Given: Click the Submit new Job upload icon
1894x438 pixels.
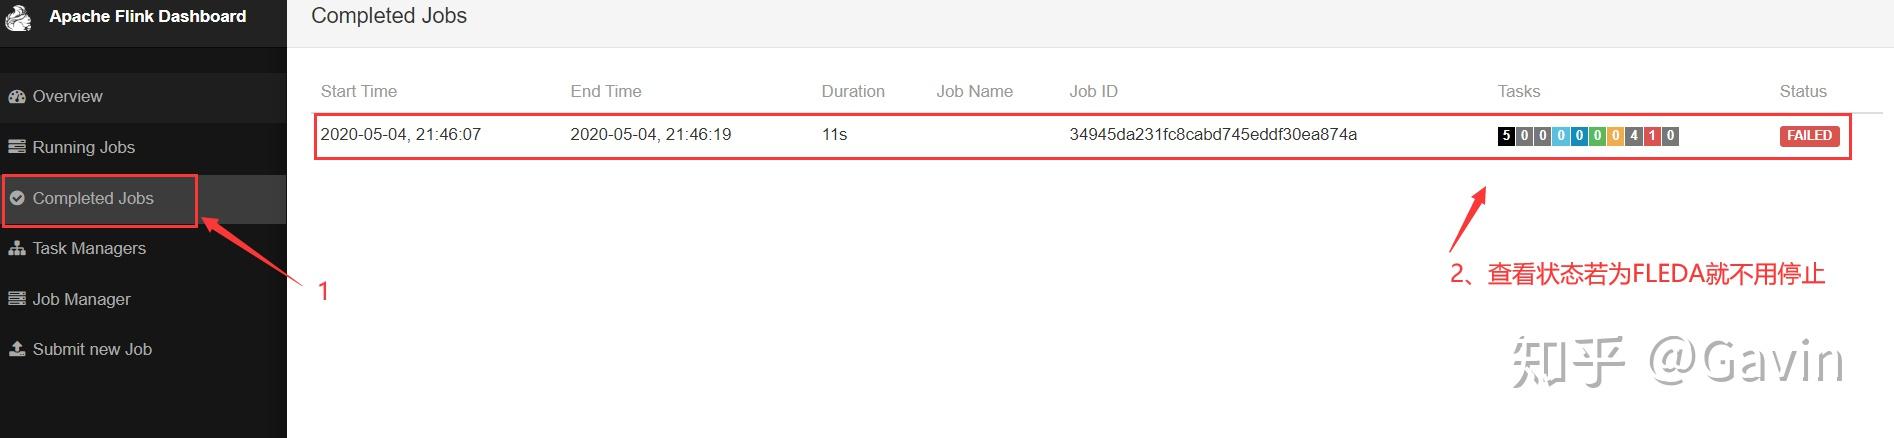Looking at the screenshot, I should 17,349.
